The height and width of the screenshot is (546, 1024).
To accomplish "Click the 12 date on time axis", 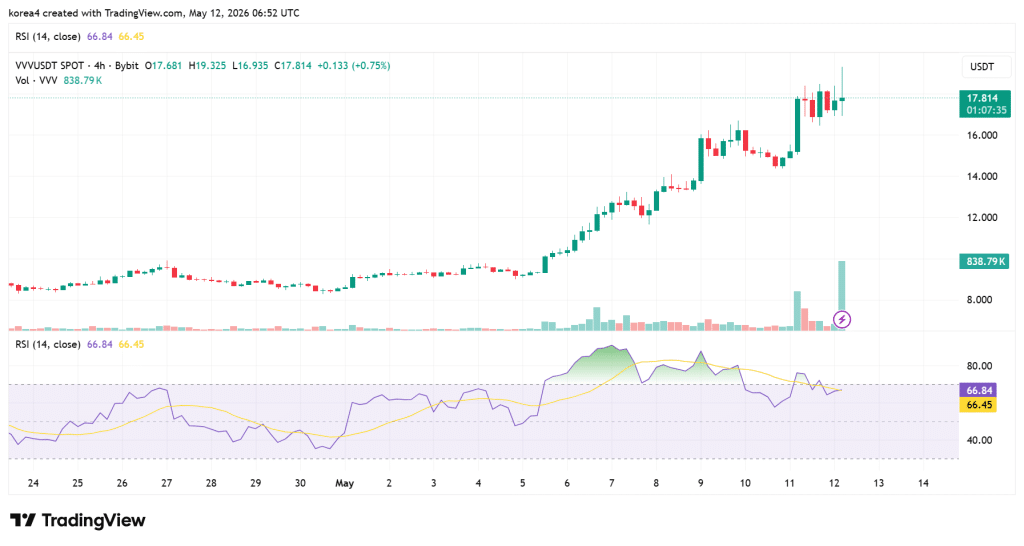I will point(834,483).
